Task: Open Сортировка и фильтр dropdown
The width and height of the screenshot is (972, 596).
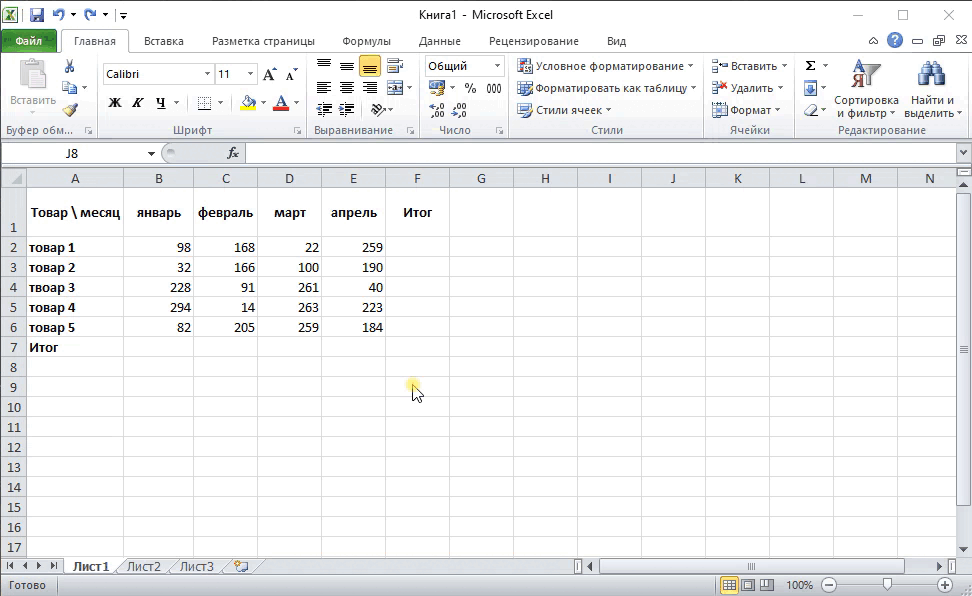Action: click(x=866, y=88)
